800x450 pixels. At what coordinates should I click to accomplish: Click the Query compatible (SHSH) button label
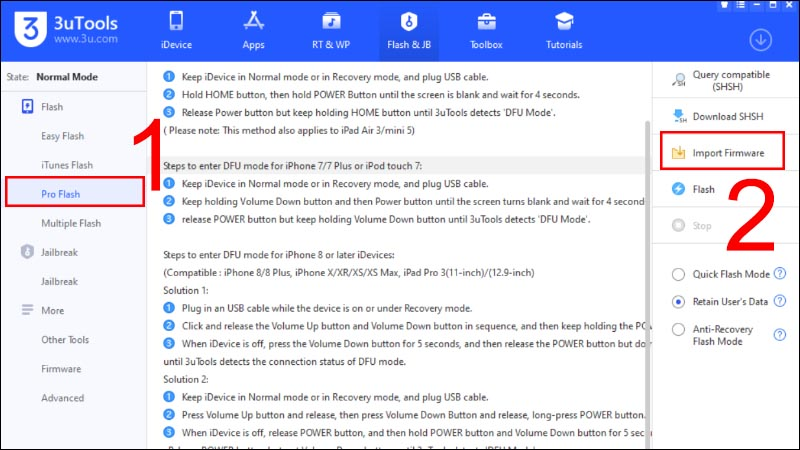click(730, 81)
